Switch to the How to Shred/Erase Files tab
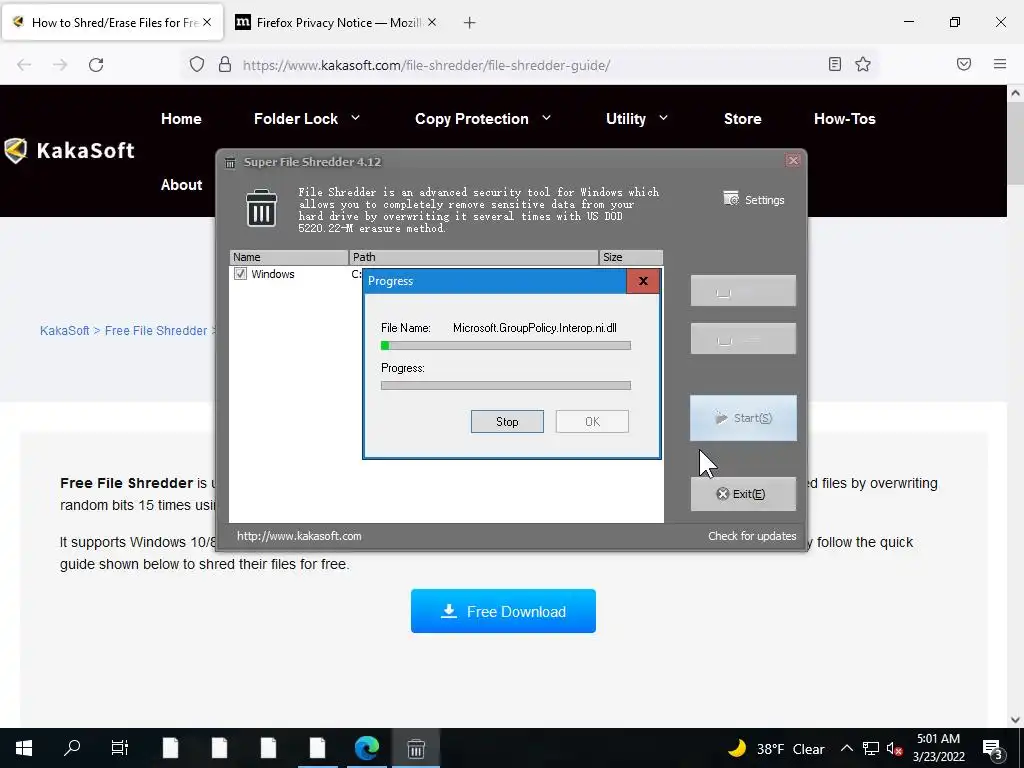 coord(112,22)
